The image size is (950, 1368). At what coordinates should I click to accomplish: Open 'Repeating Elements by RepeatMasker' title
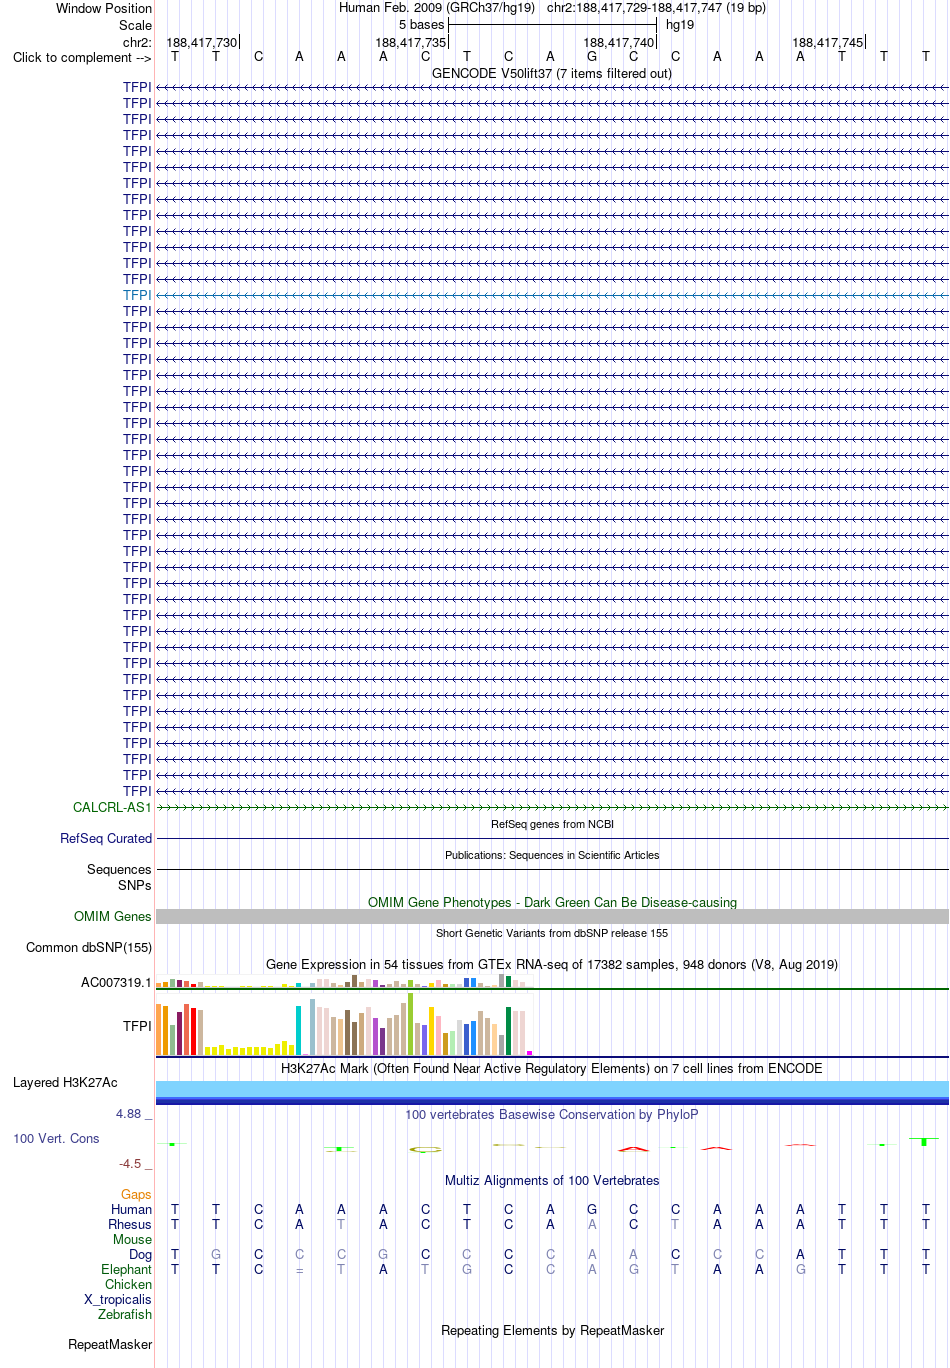(x=552, y=1330)
